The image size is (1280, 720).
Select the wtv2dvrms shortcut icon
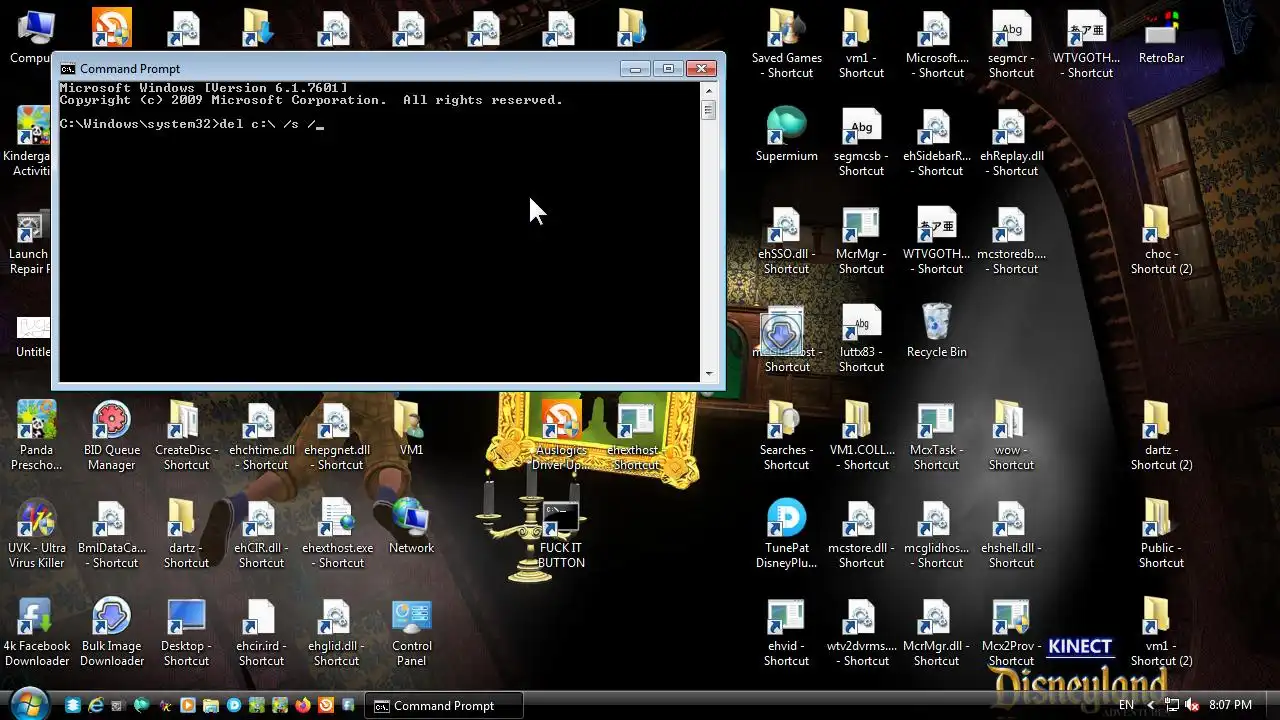[861, 632]
